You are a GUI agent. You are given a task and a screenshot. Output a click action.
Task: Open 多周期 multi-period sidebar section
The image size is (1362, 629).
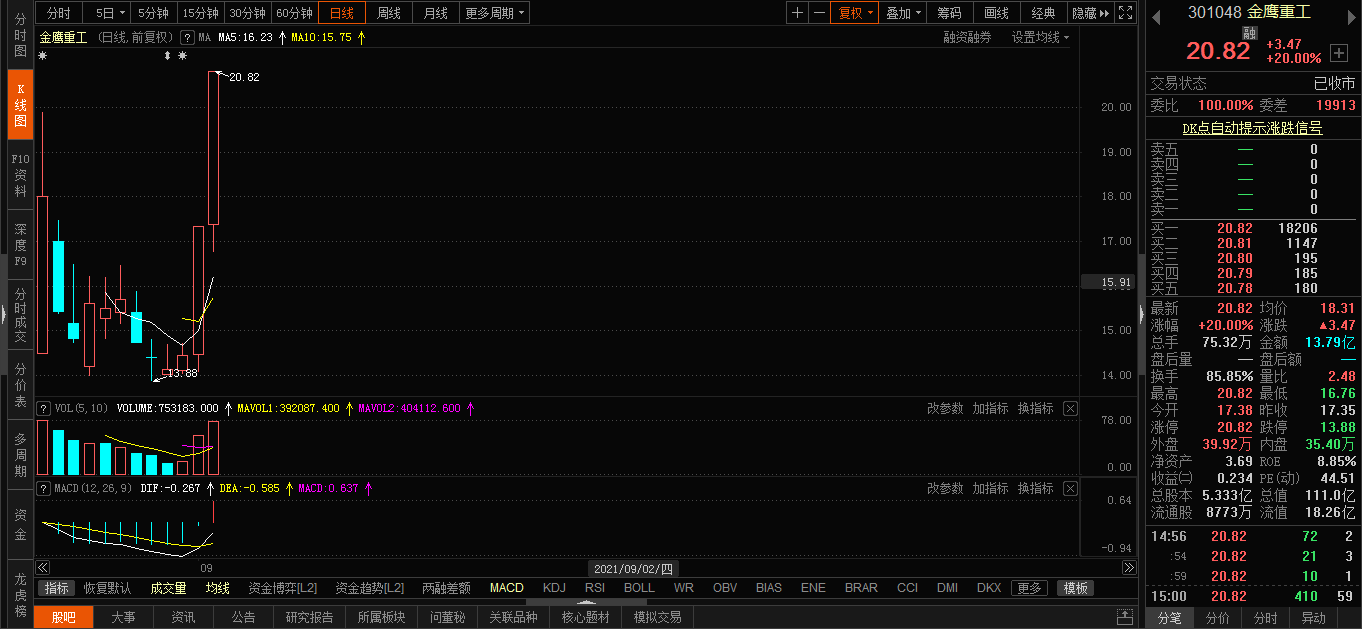[20, 455]
